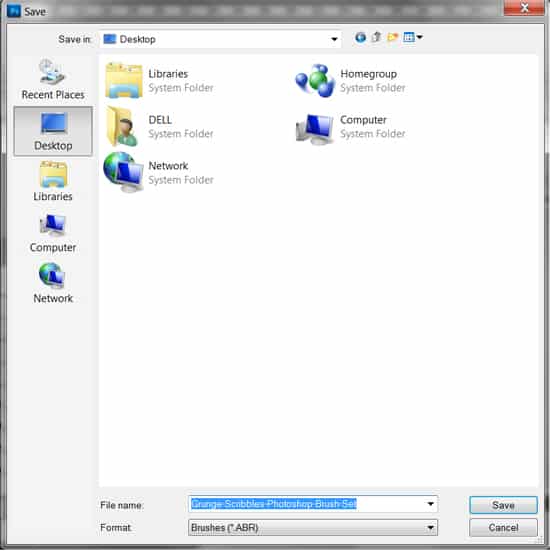The width and height of the screenshot is (550, 551).
Task: Open the Format Brushes (*.ABR) dropdown
Action: coord(313,527)
